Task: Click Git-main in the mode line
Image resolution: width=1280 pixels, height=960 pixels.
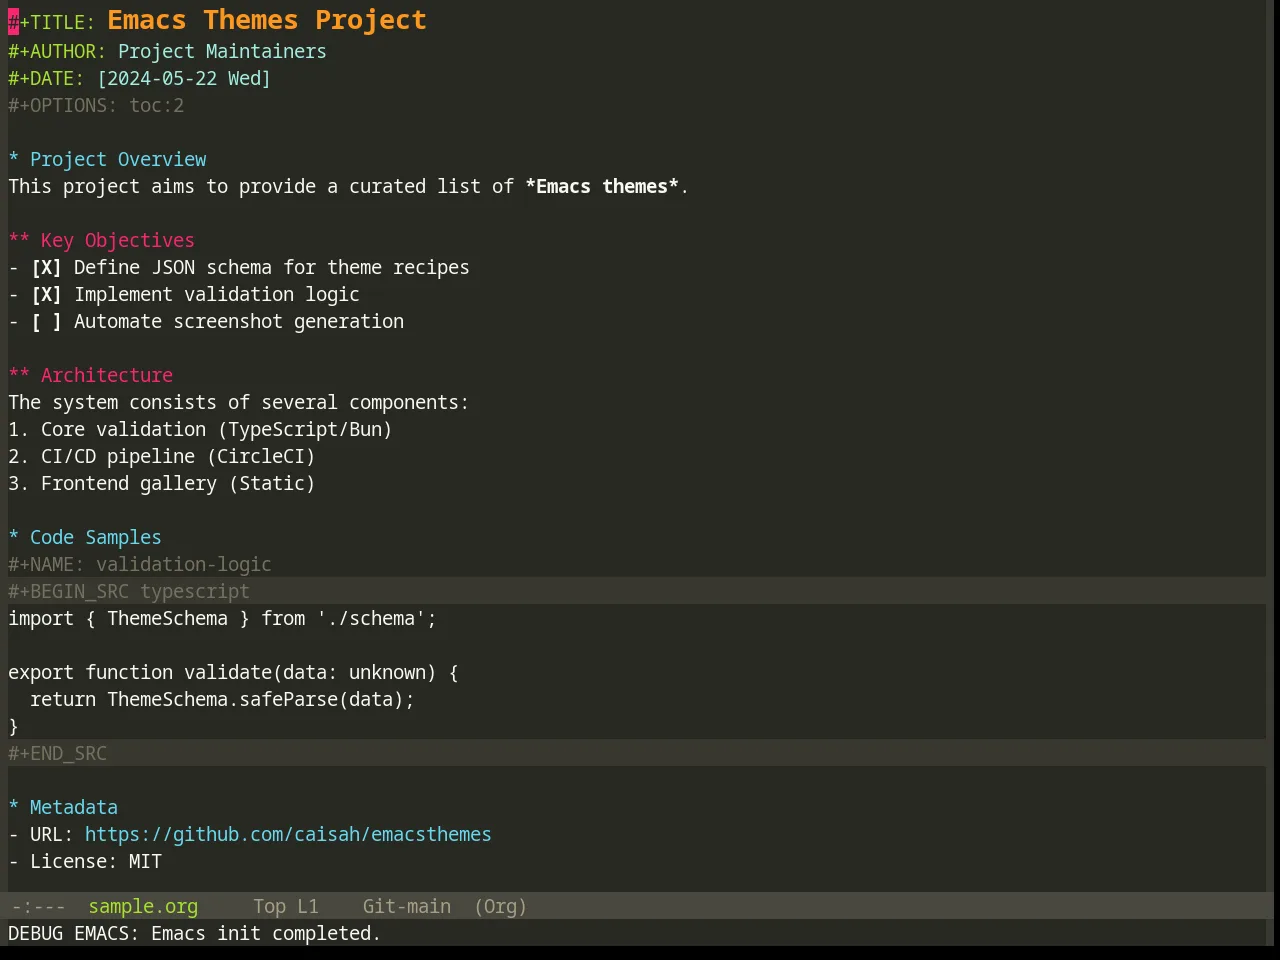Action: point(407,907)
